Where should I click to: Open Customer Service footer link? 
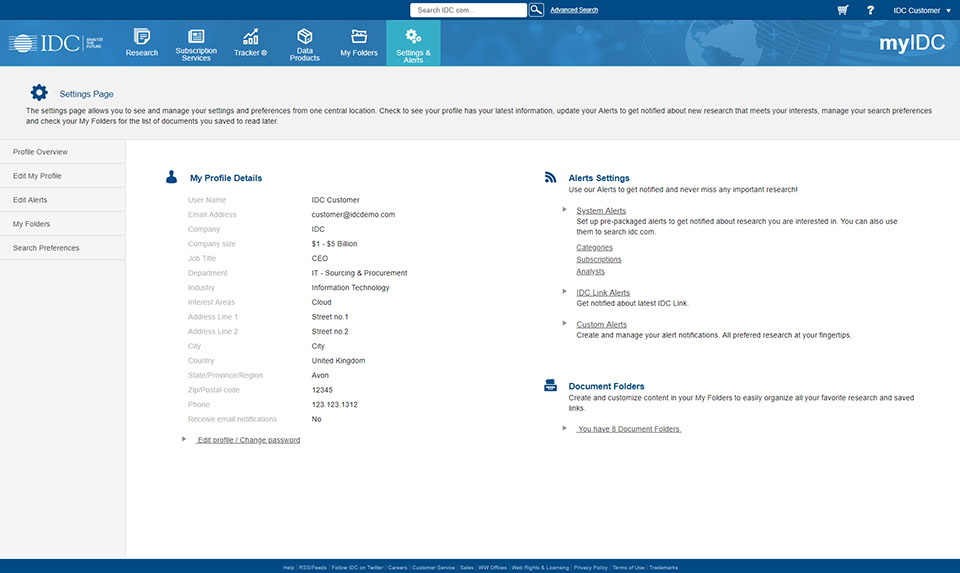433,567
